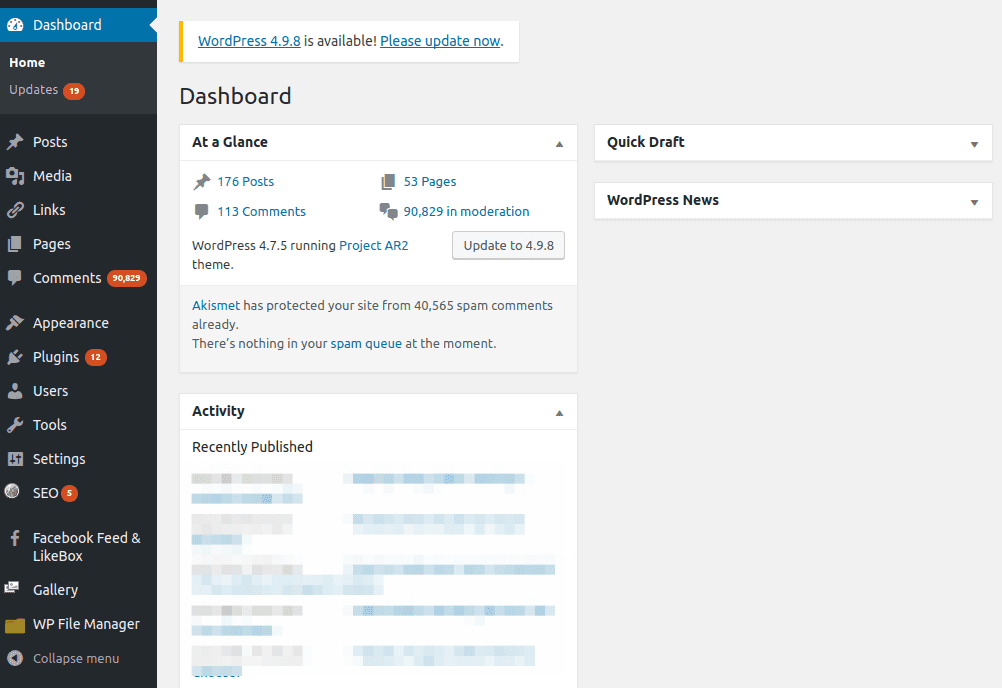This screenshot has height=688, width=1002.
Task: Click the At a Glance panel title
Action: [x=230, y=142]
